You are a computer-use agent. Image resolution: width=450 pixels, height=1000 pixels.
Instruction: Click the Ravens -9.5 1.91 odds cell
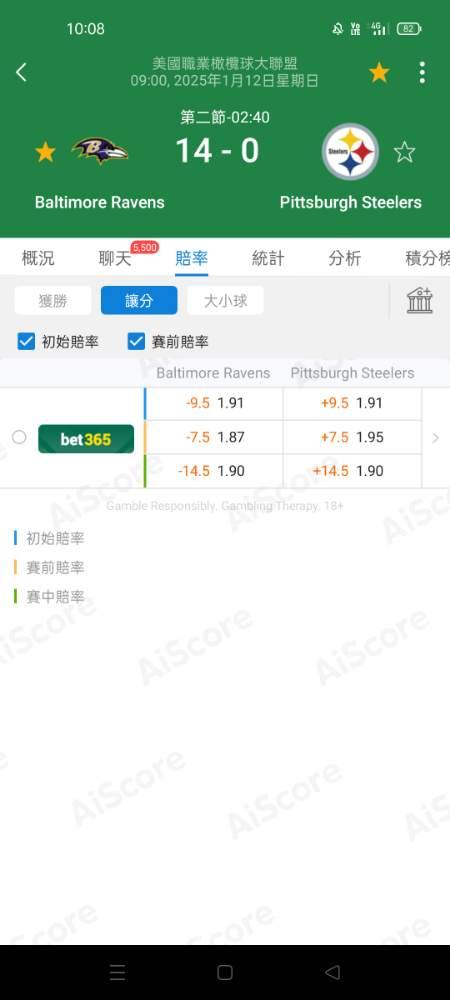point(214,403)
